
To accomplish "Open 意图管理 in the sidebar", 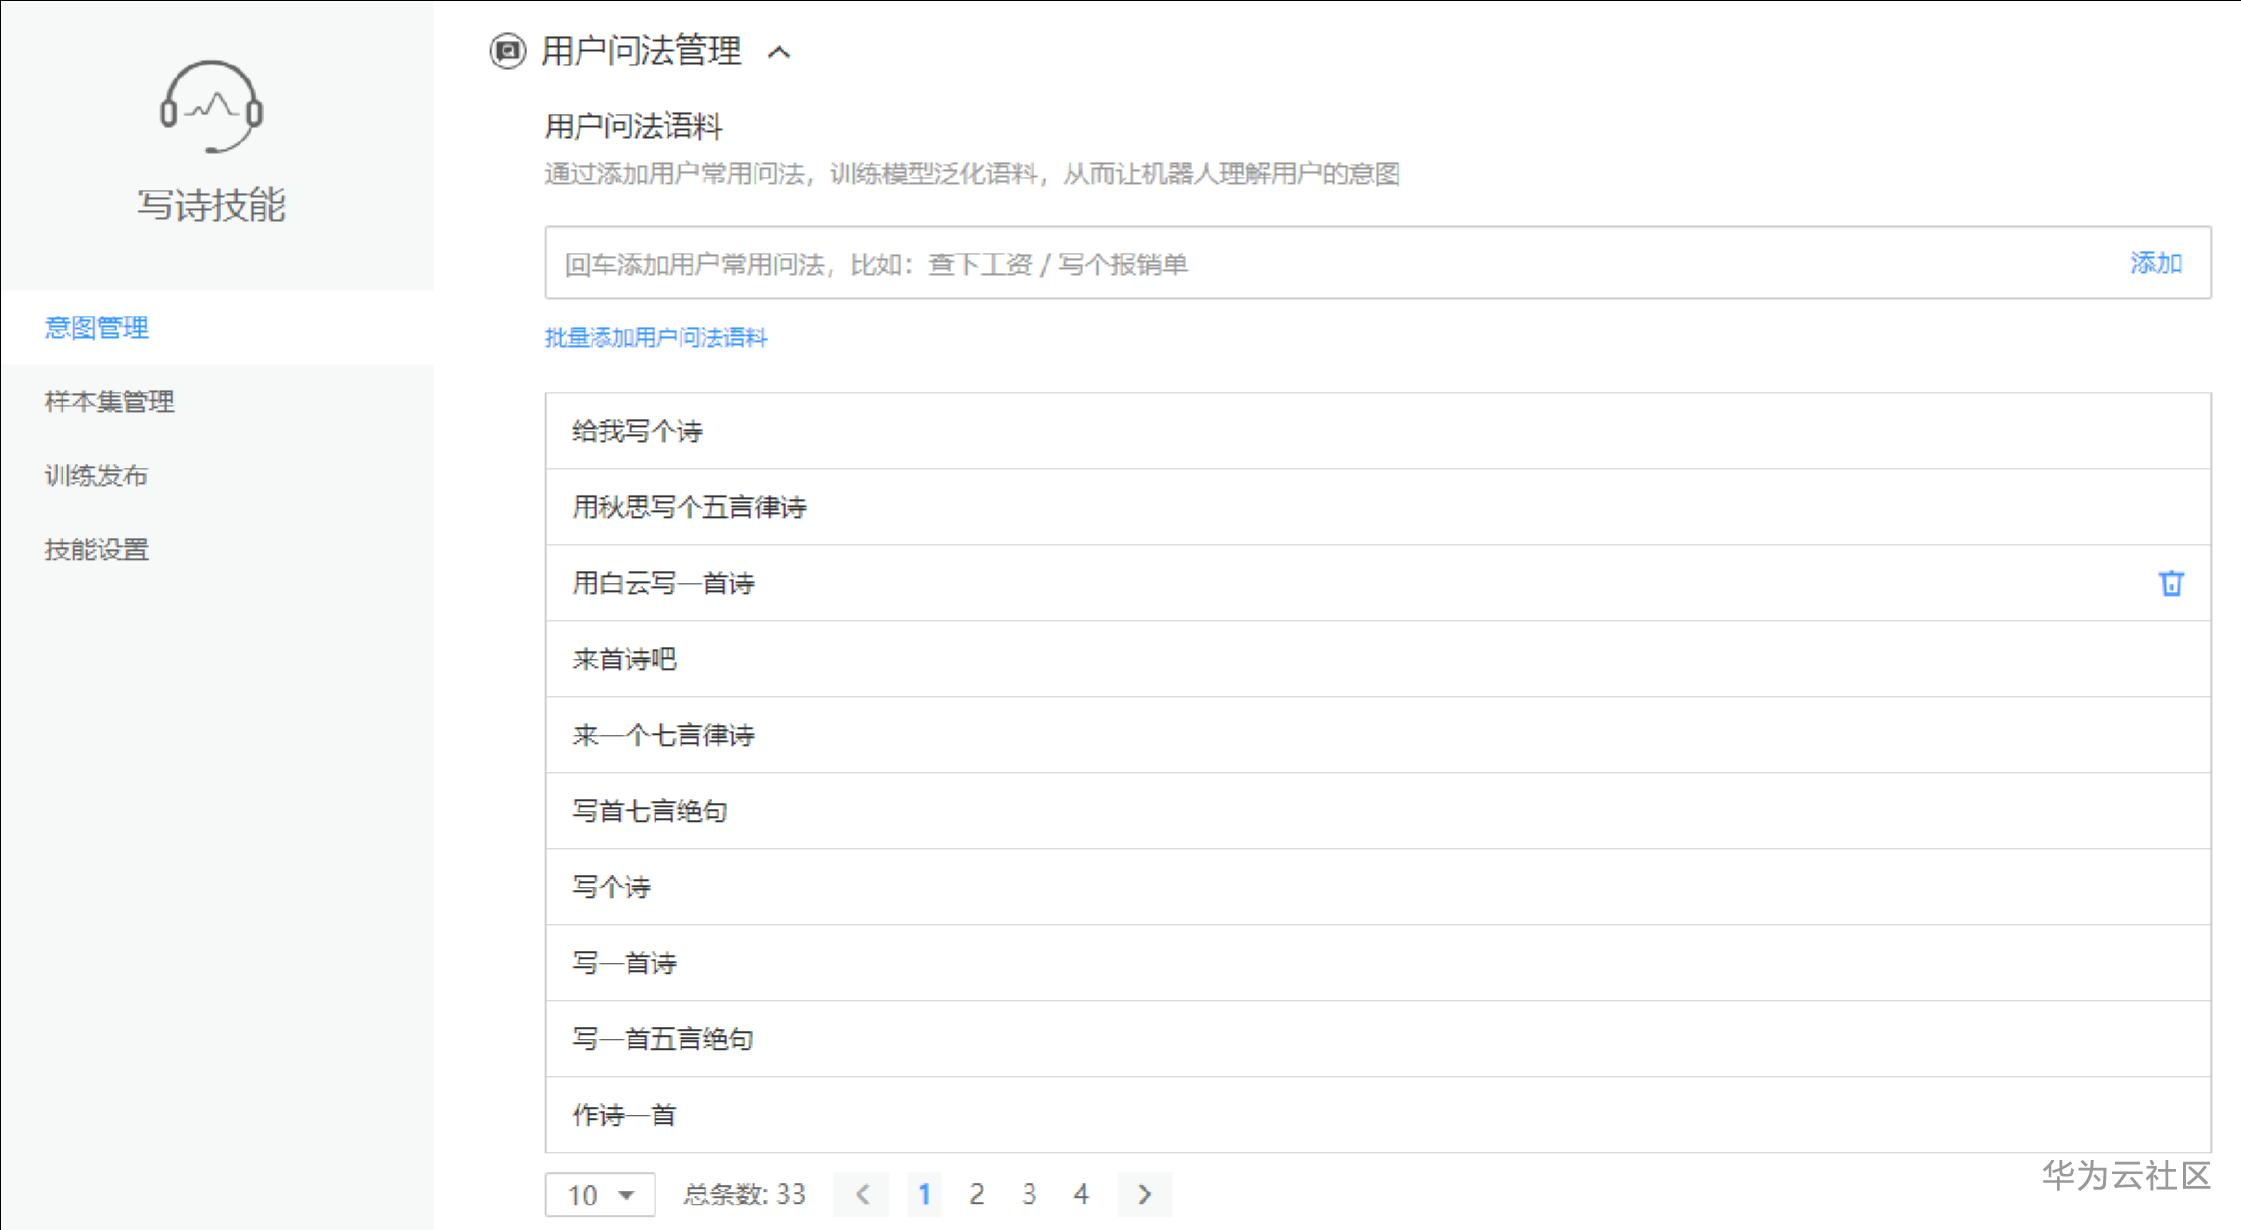I will pyautogui.click(x=97, y=328).
